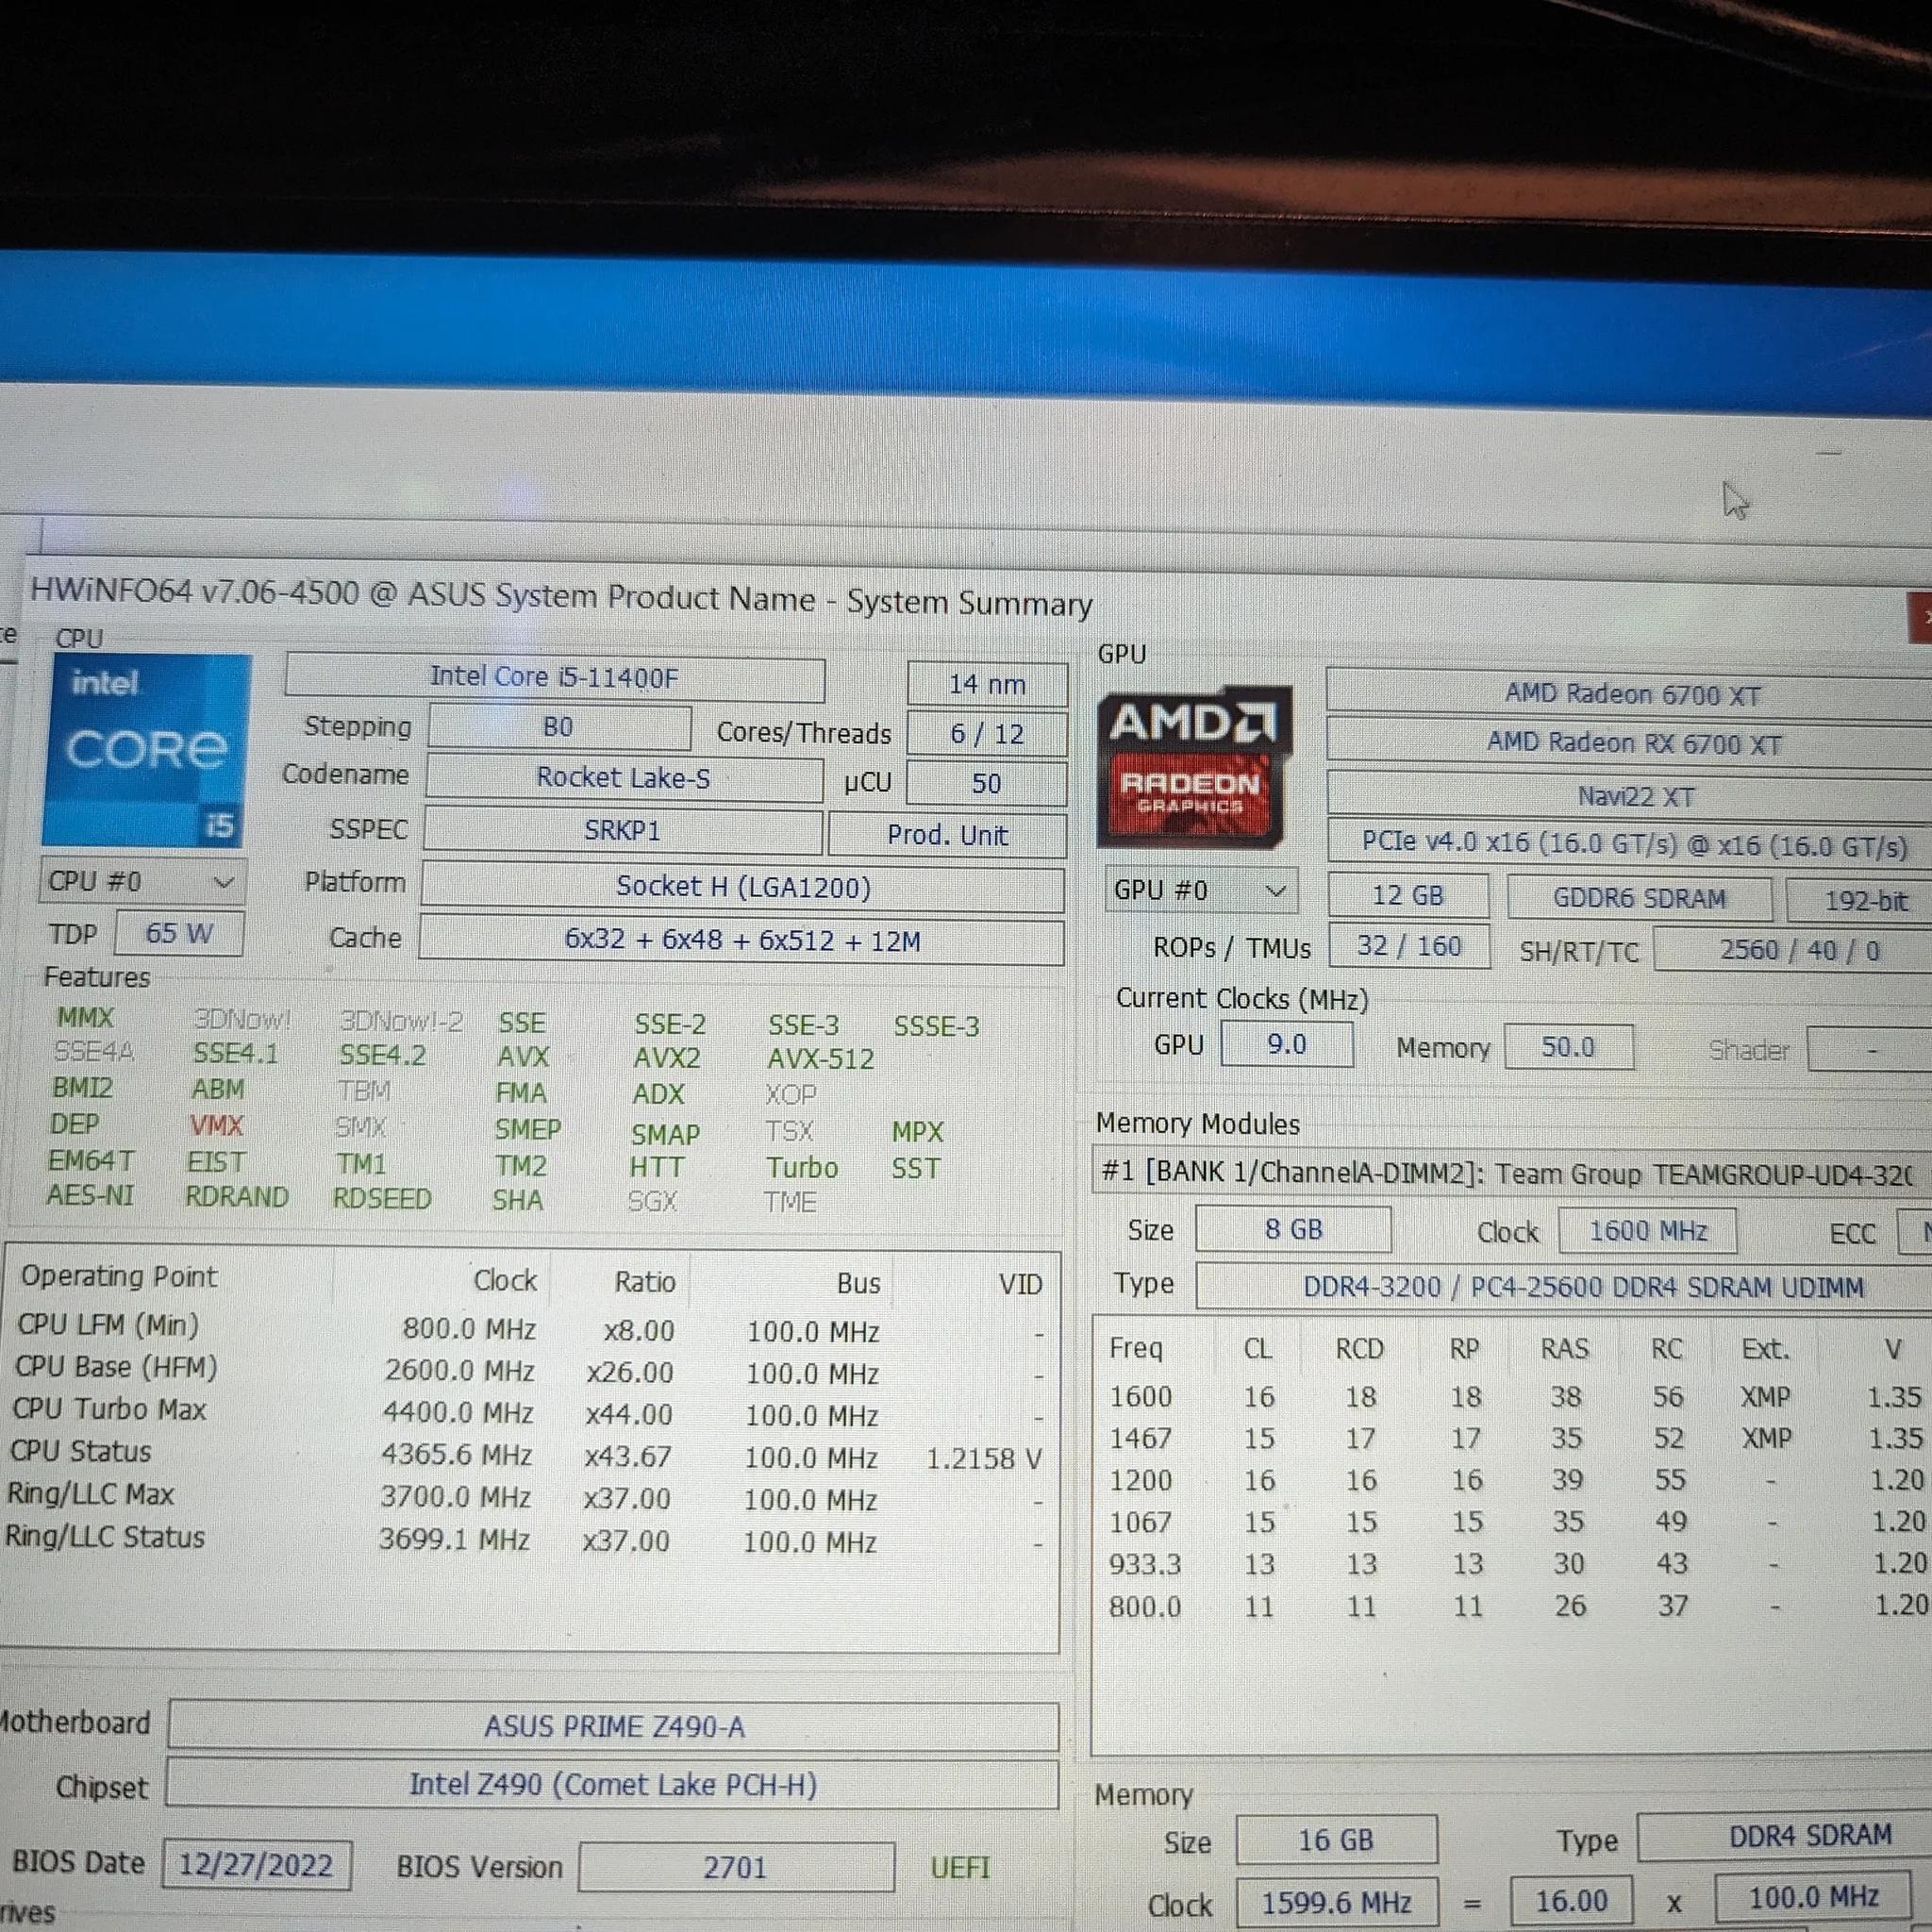Select the CPU LFM (Min) row
The height and width of the screenshot is (1932, 1932).
[530, 1330]
